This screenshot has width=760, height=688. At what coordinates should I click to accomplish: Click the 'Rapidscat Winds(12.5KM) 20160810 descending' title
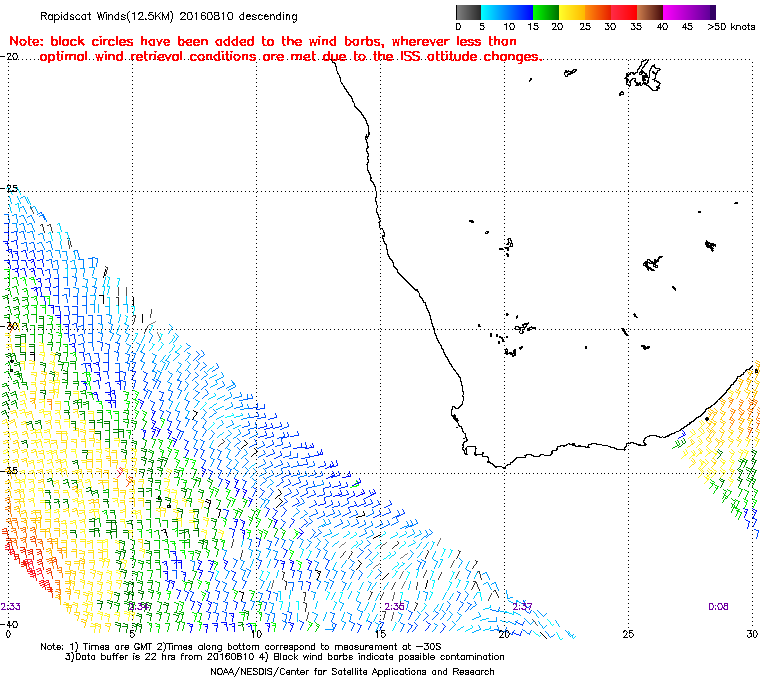coord(169,16)
